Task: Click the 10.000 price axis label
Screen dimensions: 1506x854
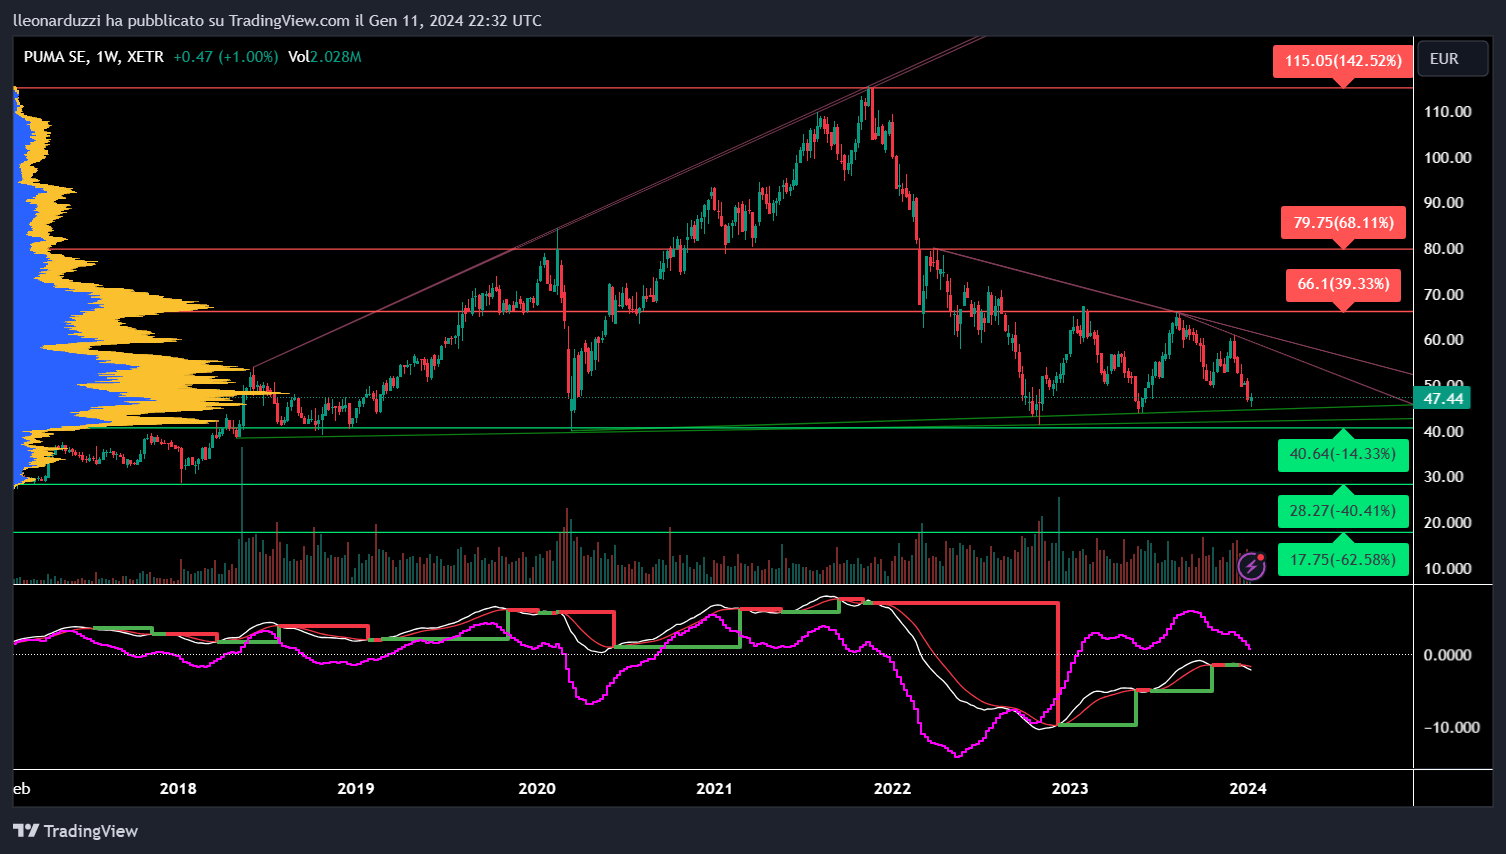Action: (x=1448, y=569)
